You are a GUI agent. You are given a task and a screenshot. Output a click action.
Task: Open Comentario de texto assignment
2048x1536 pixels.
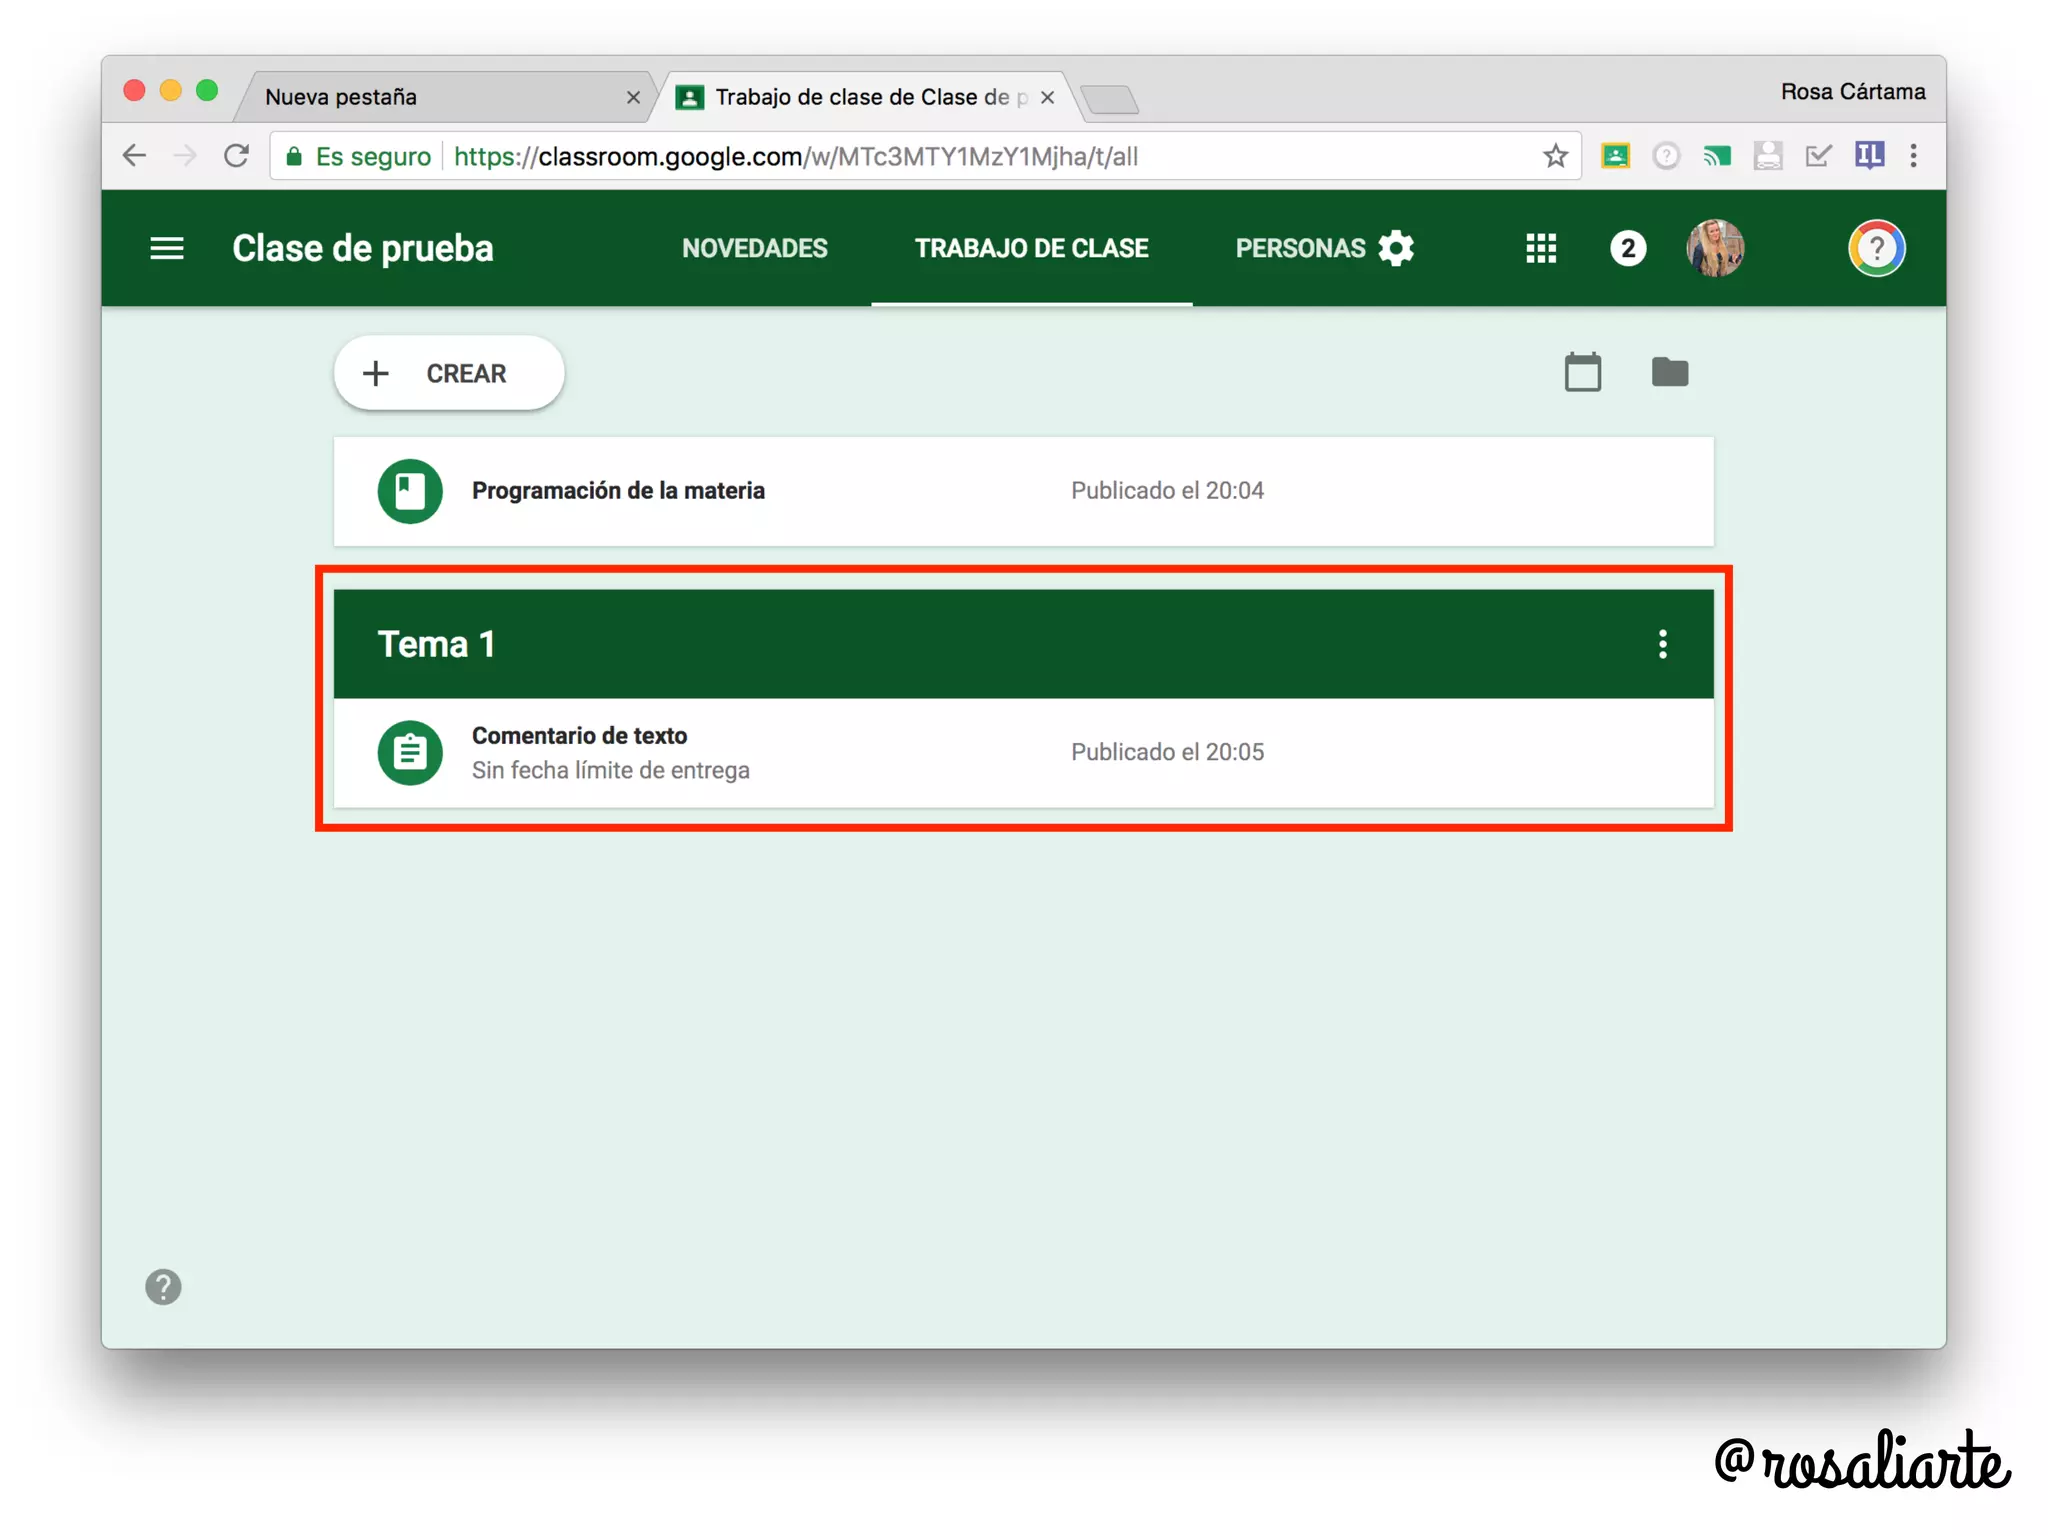580,736
